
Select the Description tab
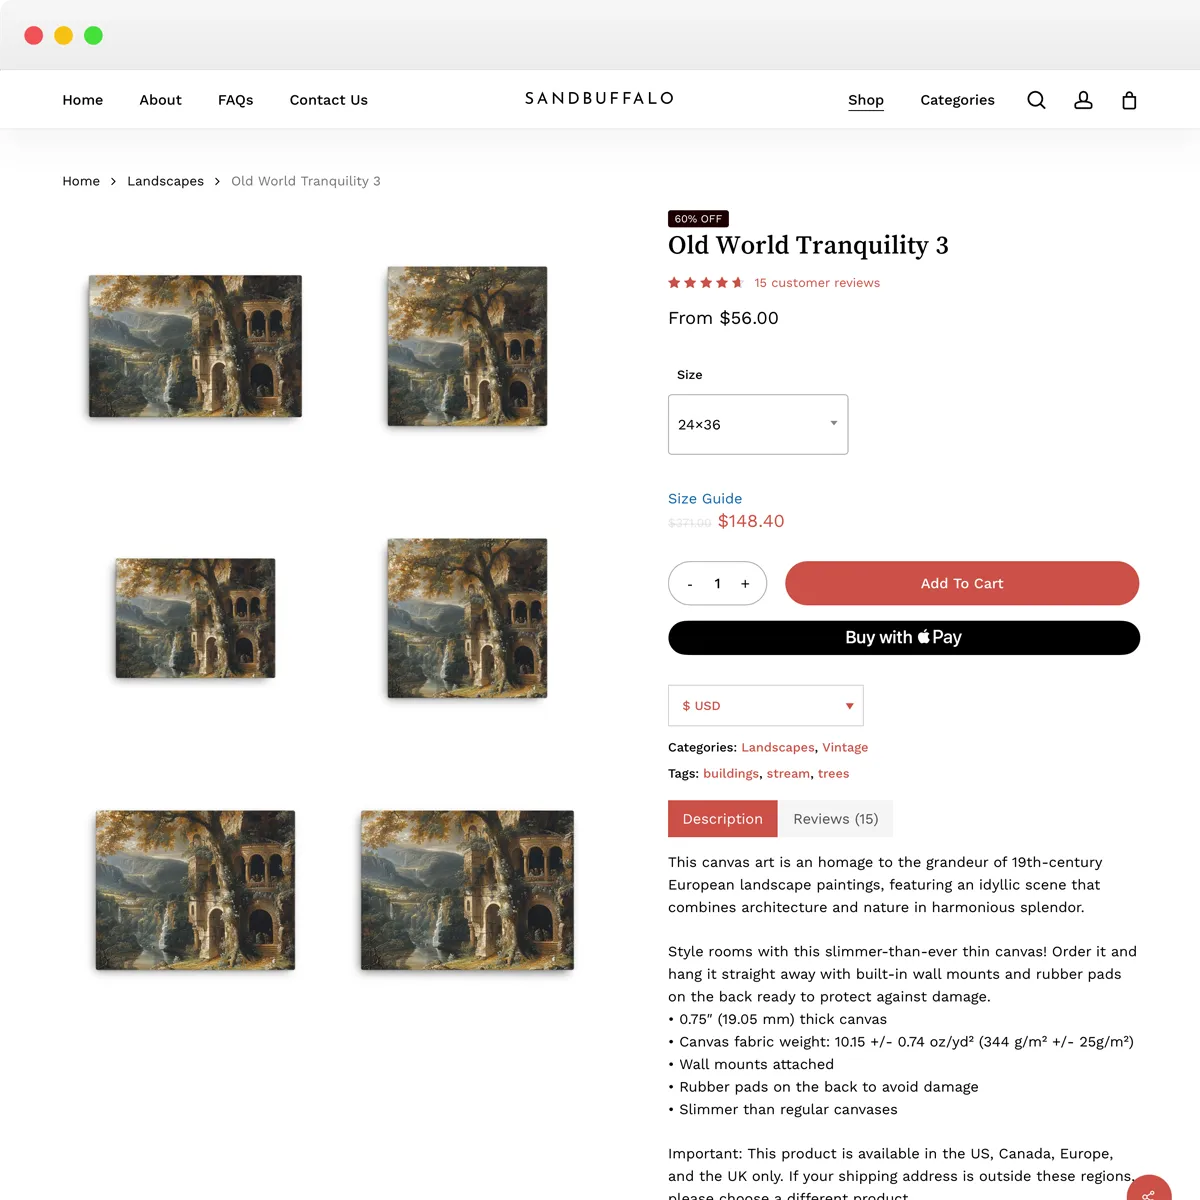point(723,819)
